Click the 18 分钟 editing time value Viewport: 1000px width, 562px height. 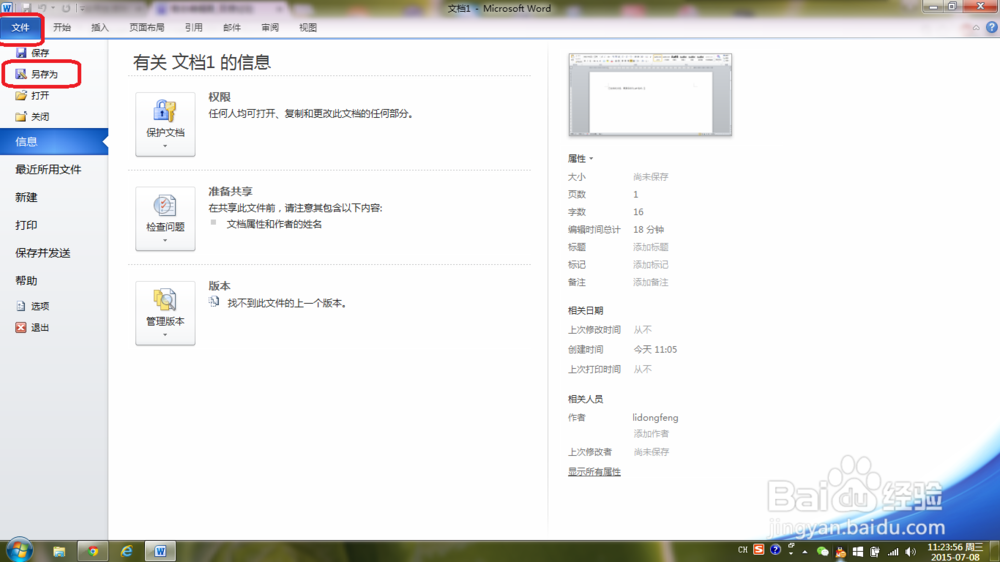(649, 230)
